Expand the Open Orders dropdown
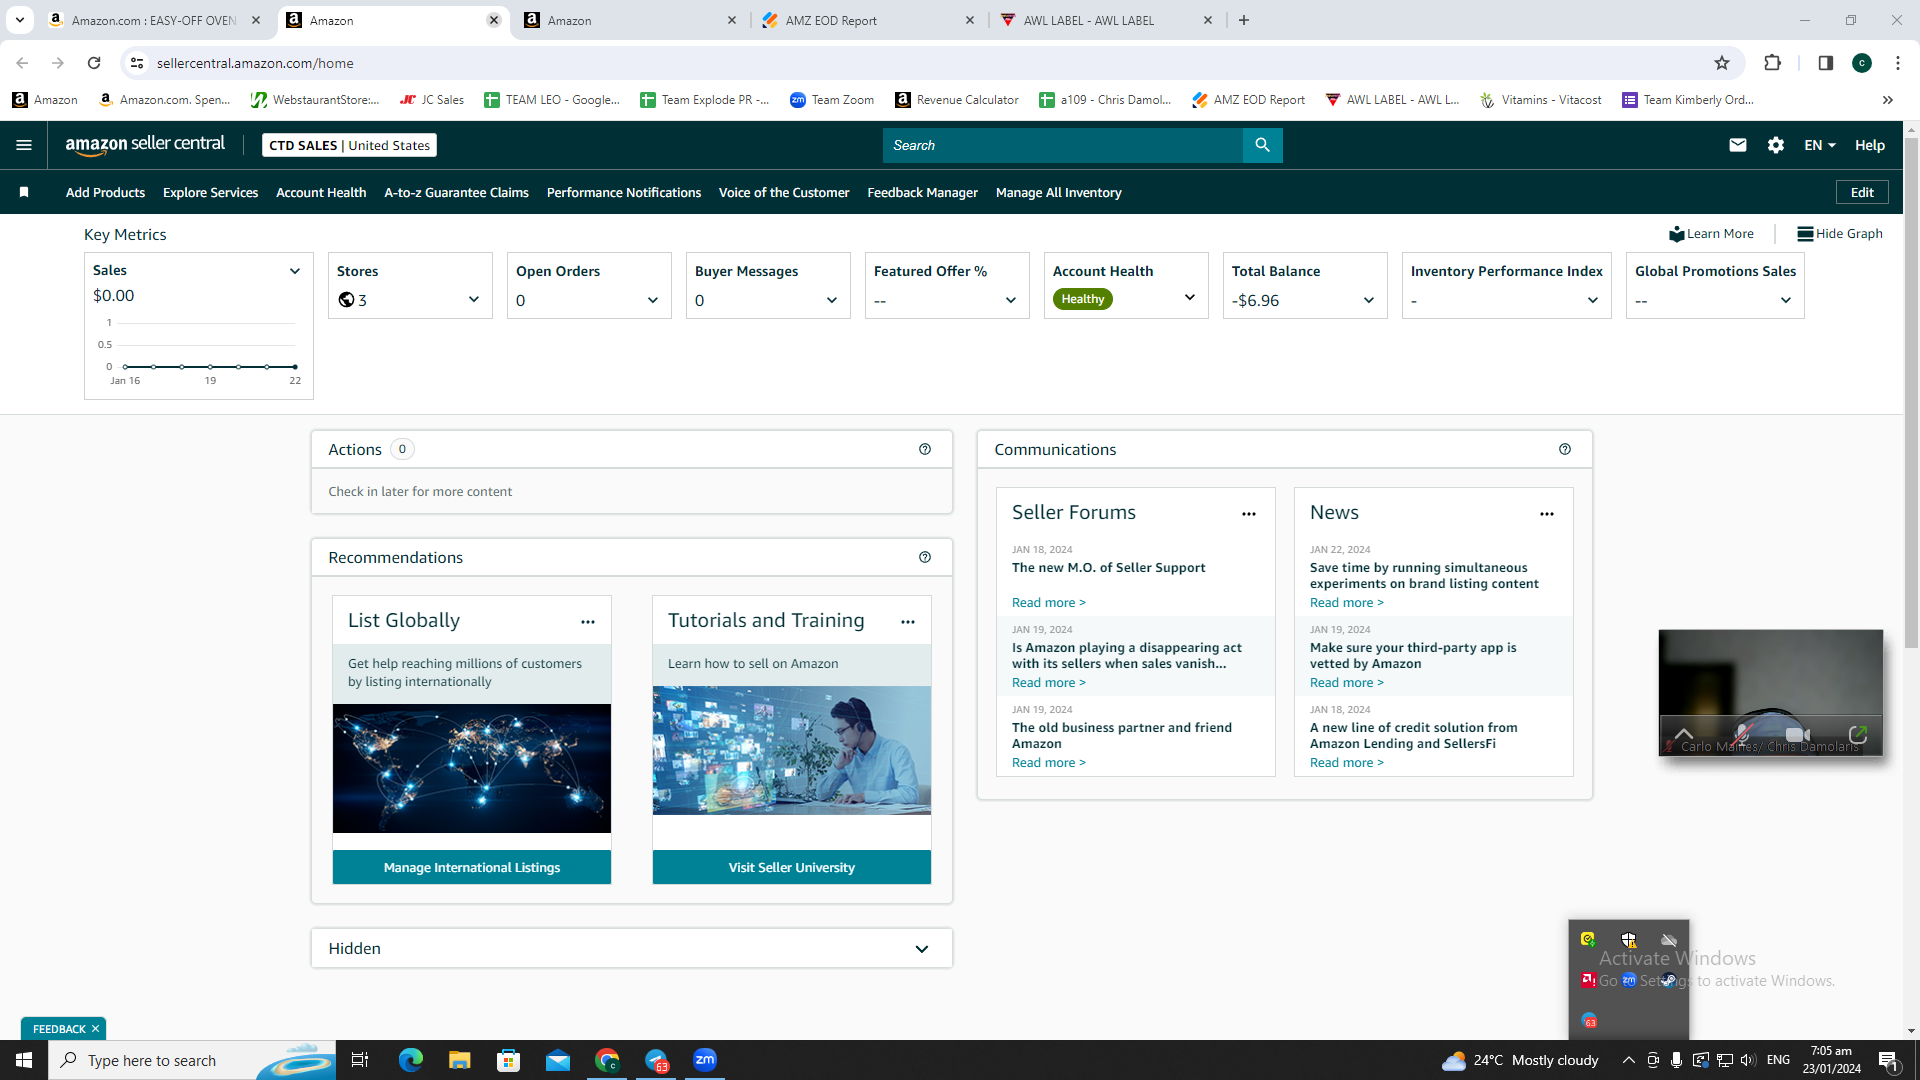This screenshot has width=1920, height=1080. pos(653,300)
